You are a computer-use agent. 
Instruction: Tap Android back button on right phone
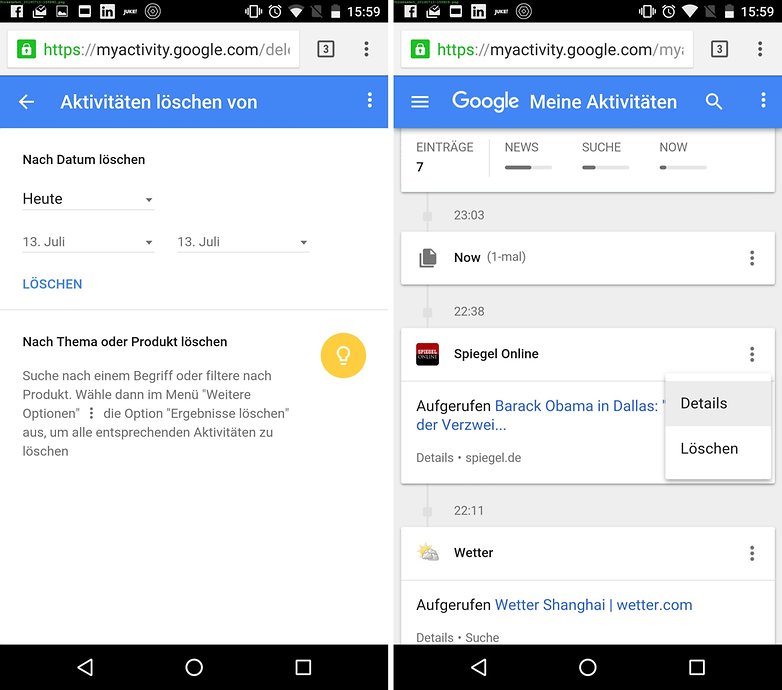pos(479,667)
